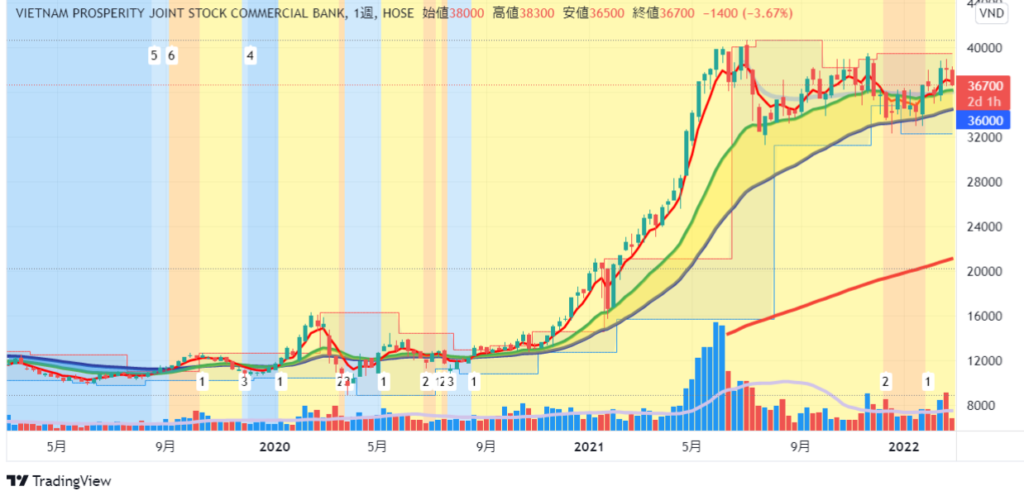Click the chart marker labeled 5
This screenshot has width=1024, height=491.
tap(154, 55)
